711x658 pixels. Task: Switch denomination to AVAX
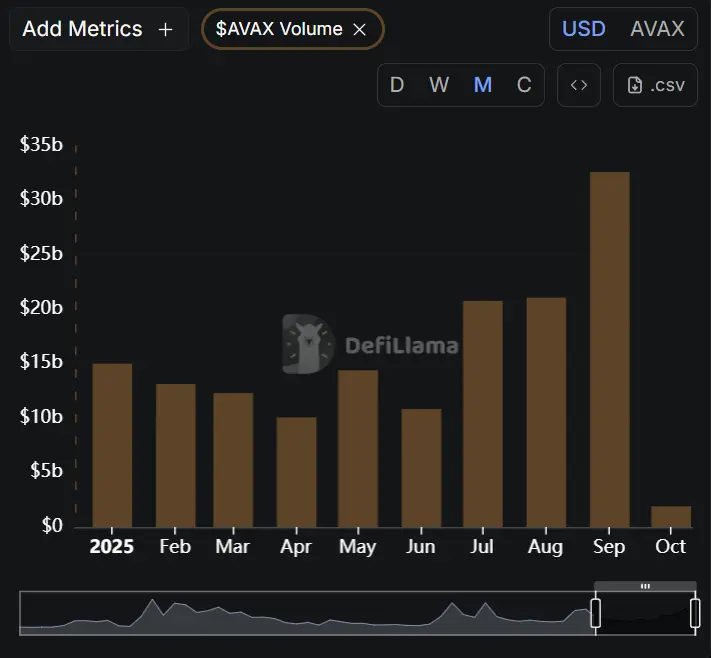click(657, 28)
